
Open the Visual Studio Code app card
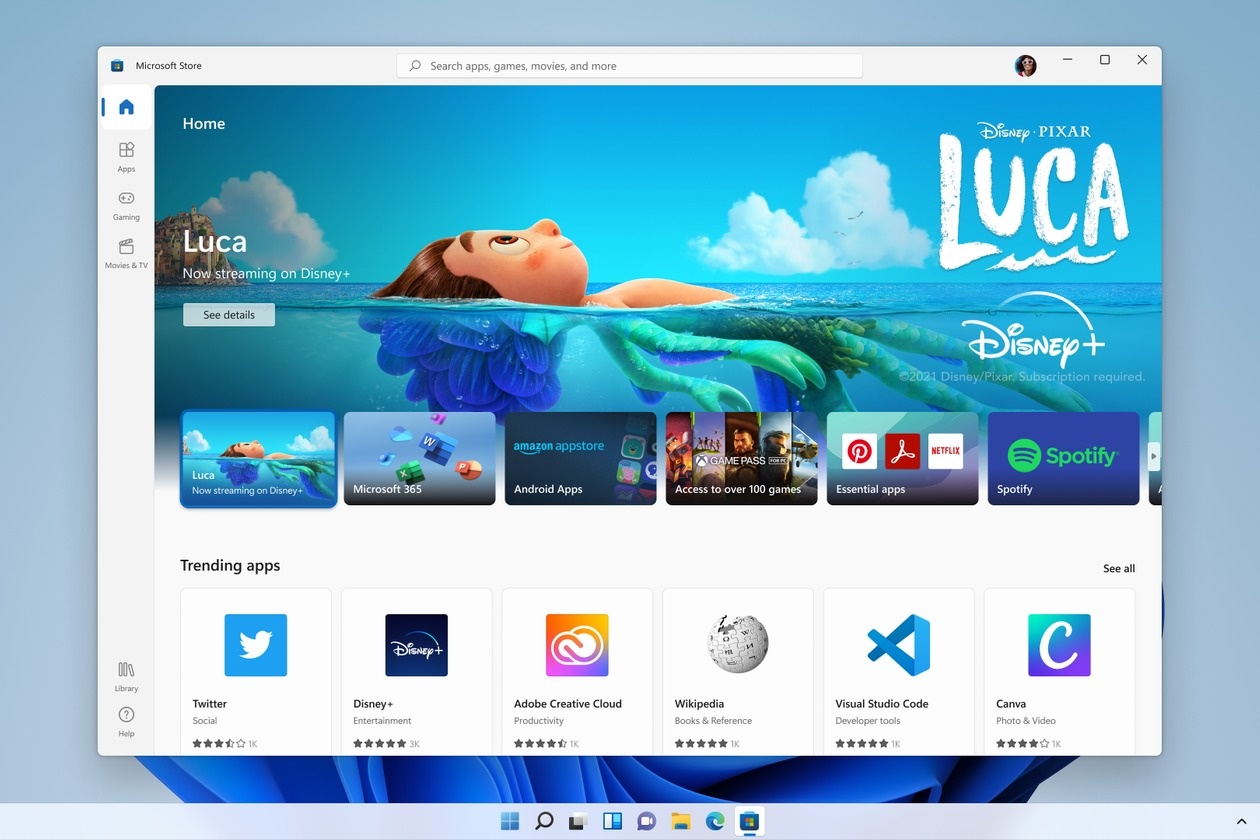tap(898, 665)
